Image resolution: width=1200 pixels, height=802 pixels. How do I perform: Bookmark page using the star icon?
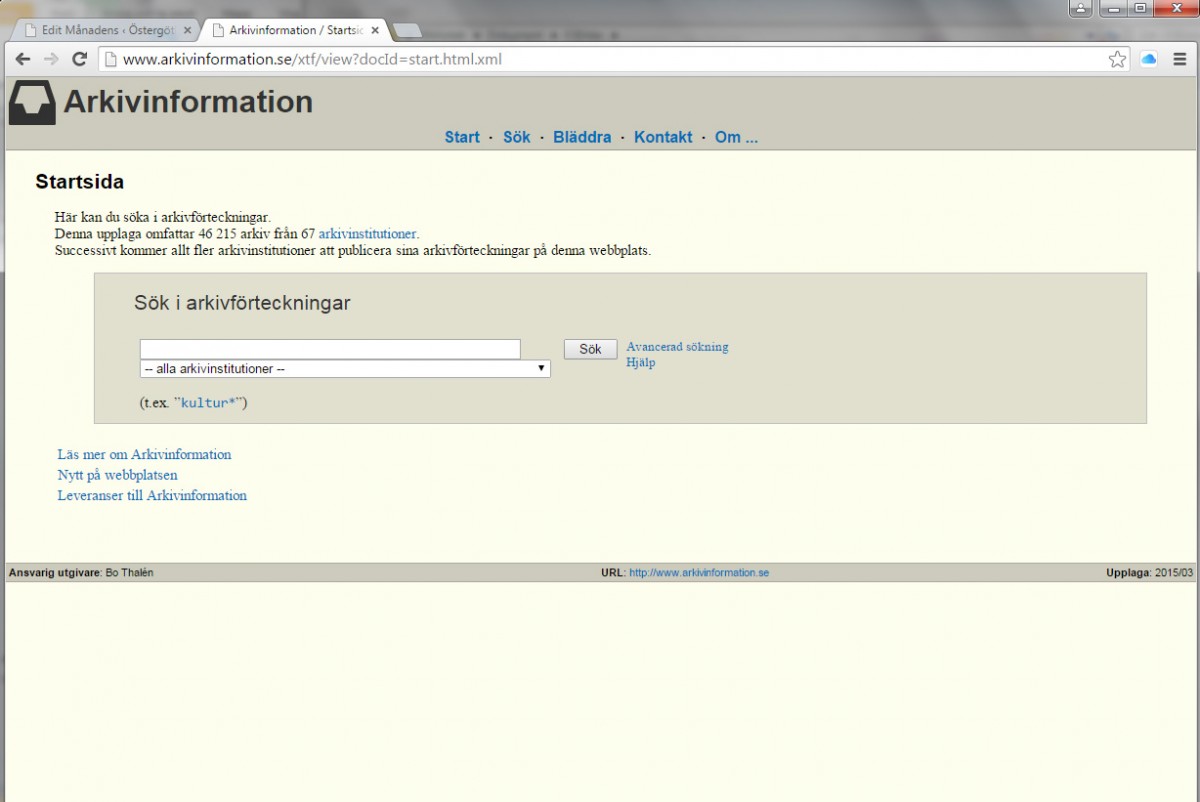(x=1117, y=59)
